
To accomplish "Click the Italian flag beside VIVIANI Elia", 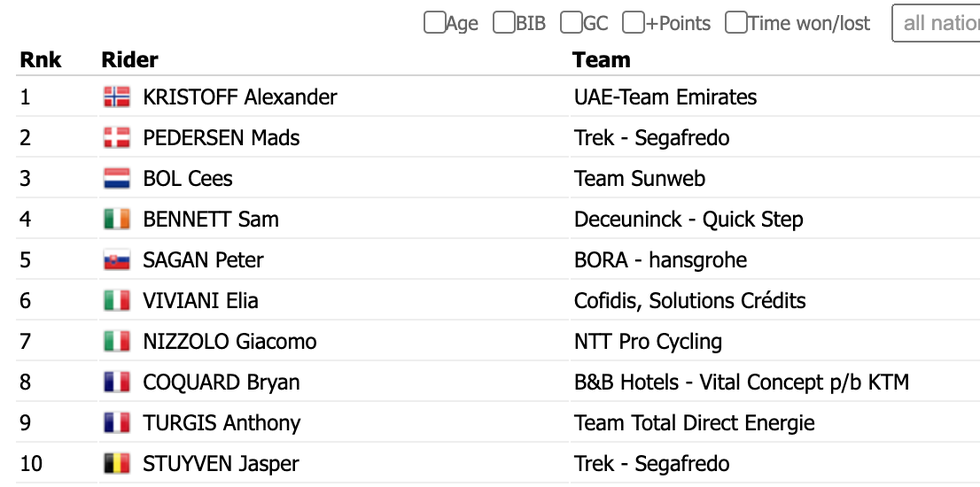I will pos(117,301).
